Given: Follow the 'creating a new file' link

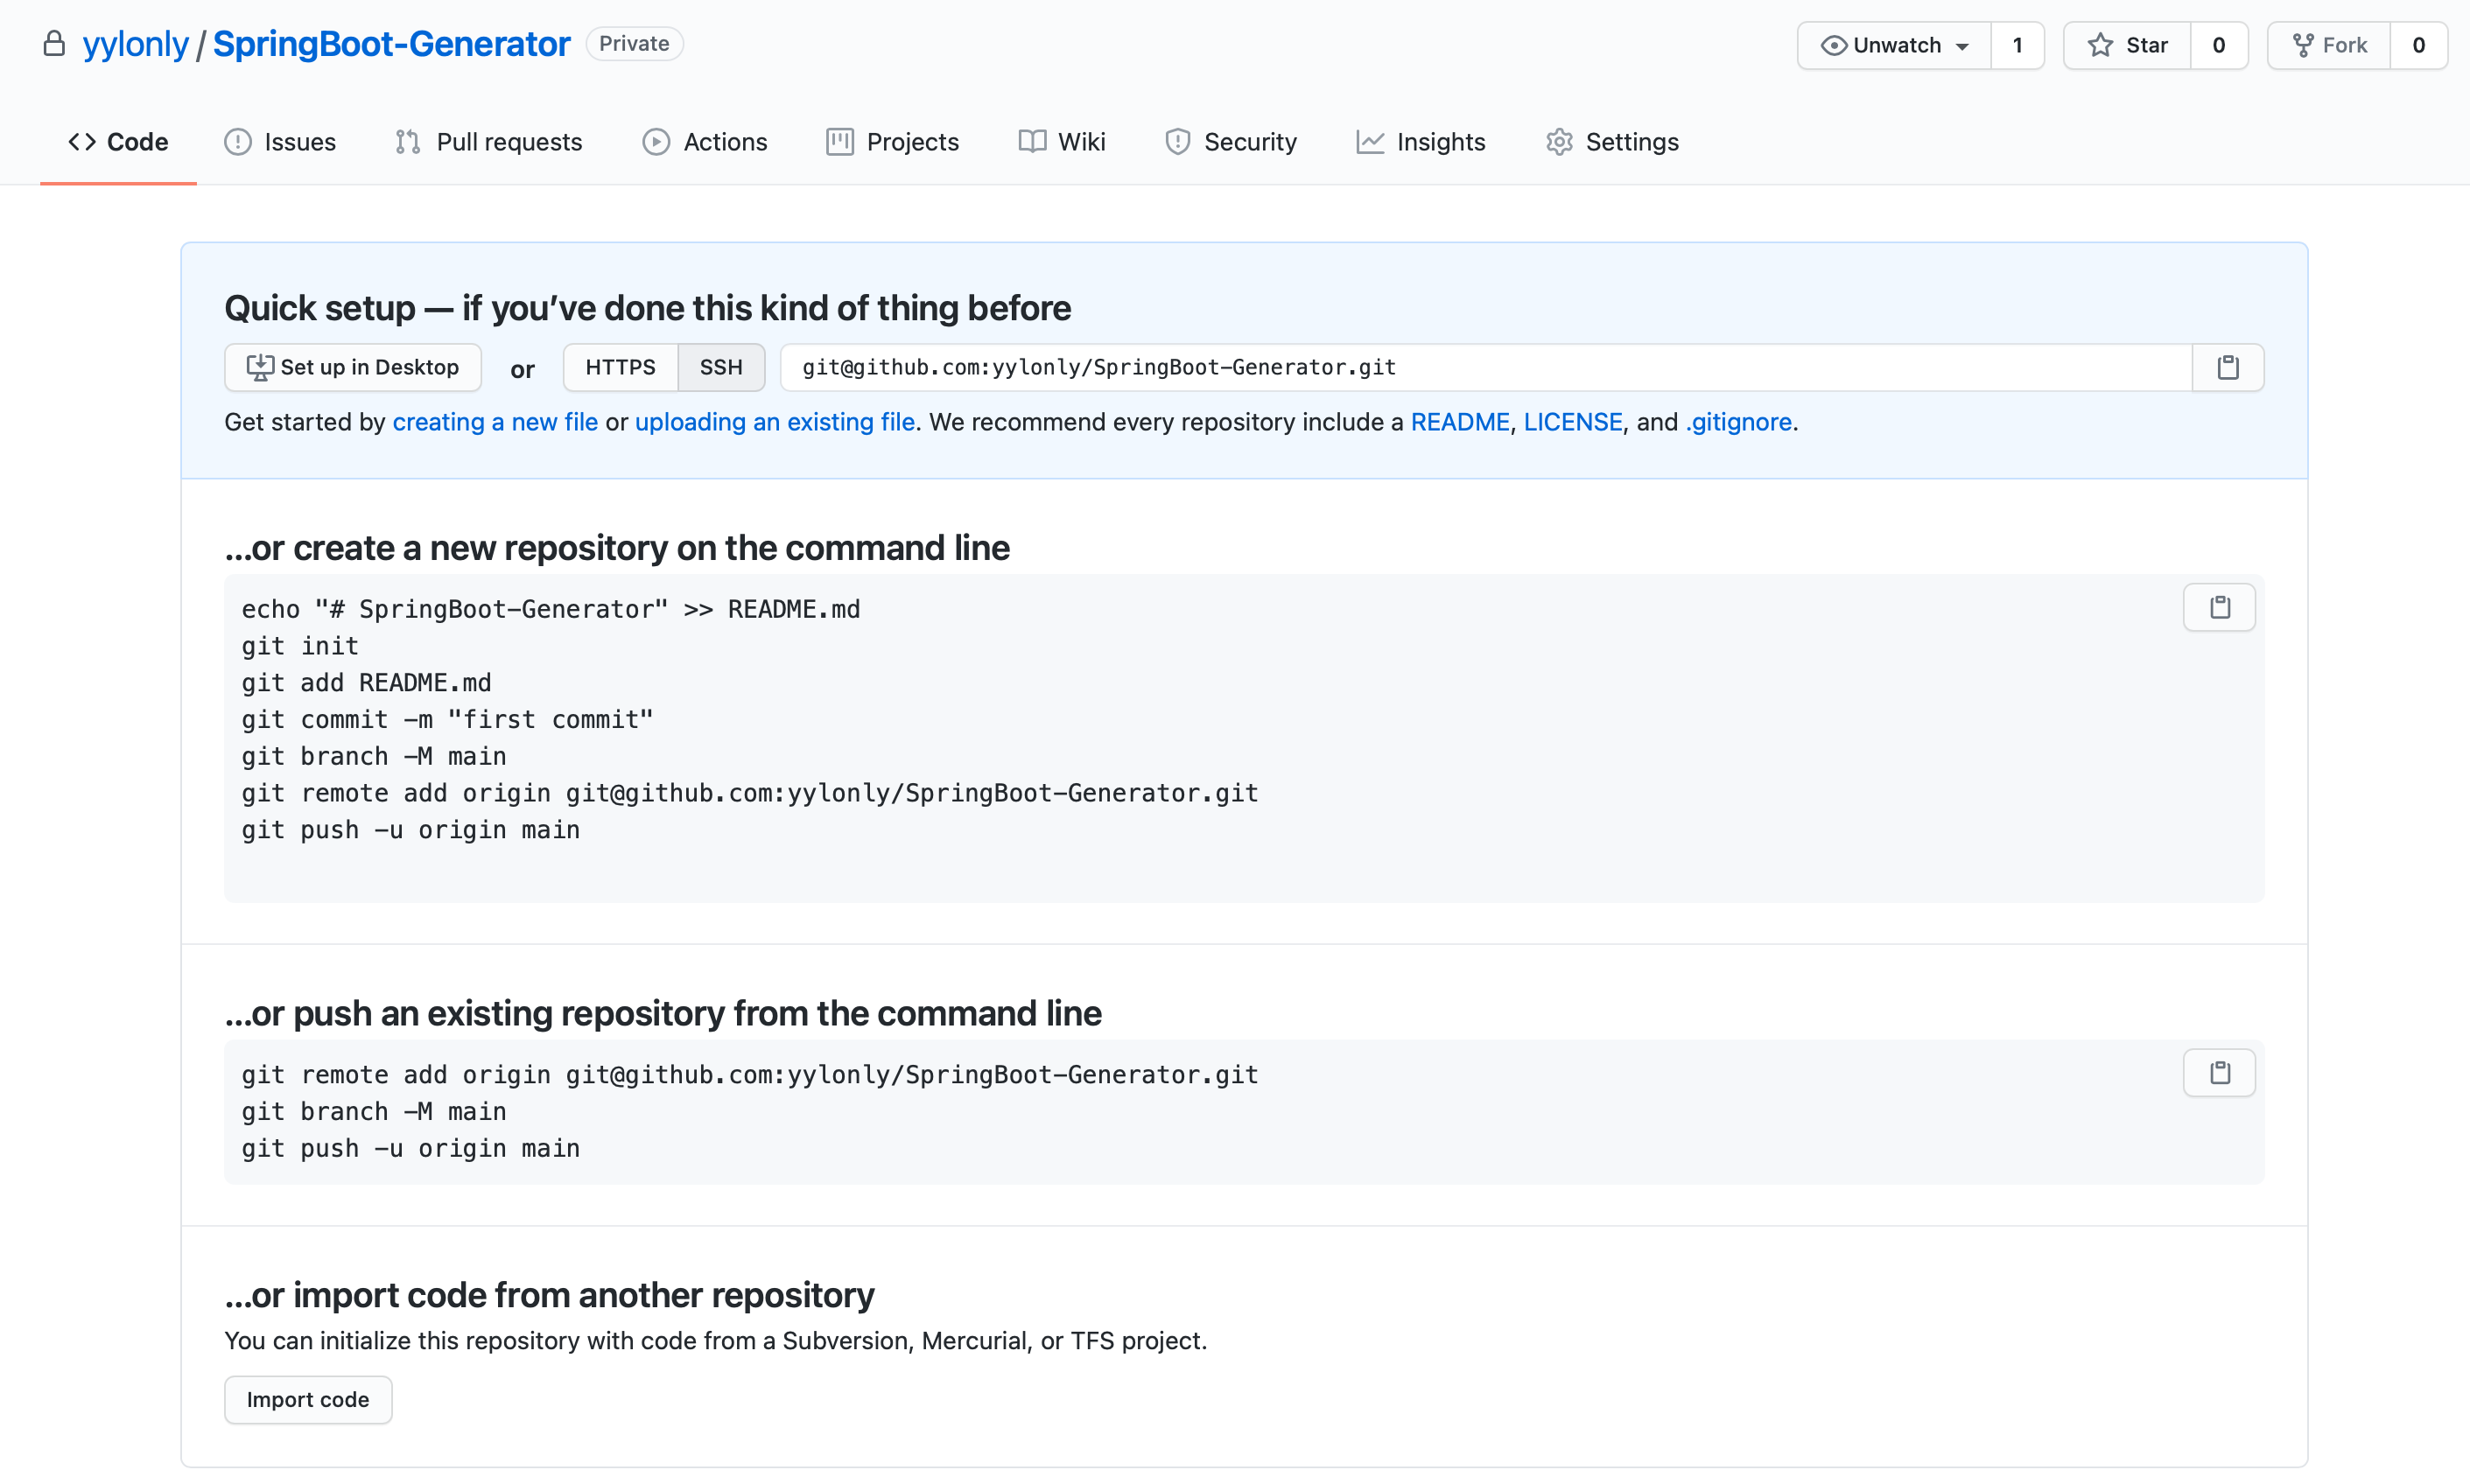Looking at the screenshot, I should [495, 422].
